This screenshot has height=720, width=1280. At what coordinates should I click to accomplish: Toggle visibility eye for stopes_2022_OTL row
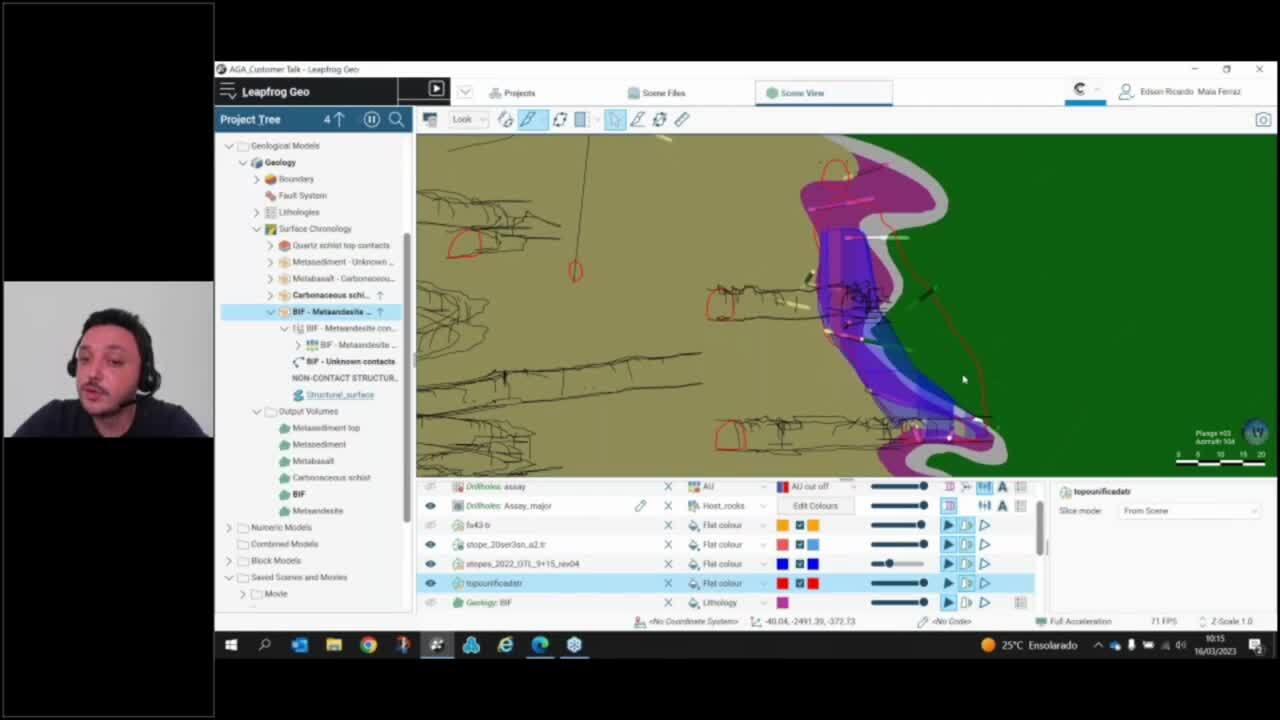click(430, 564)
